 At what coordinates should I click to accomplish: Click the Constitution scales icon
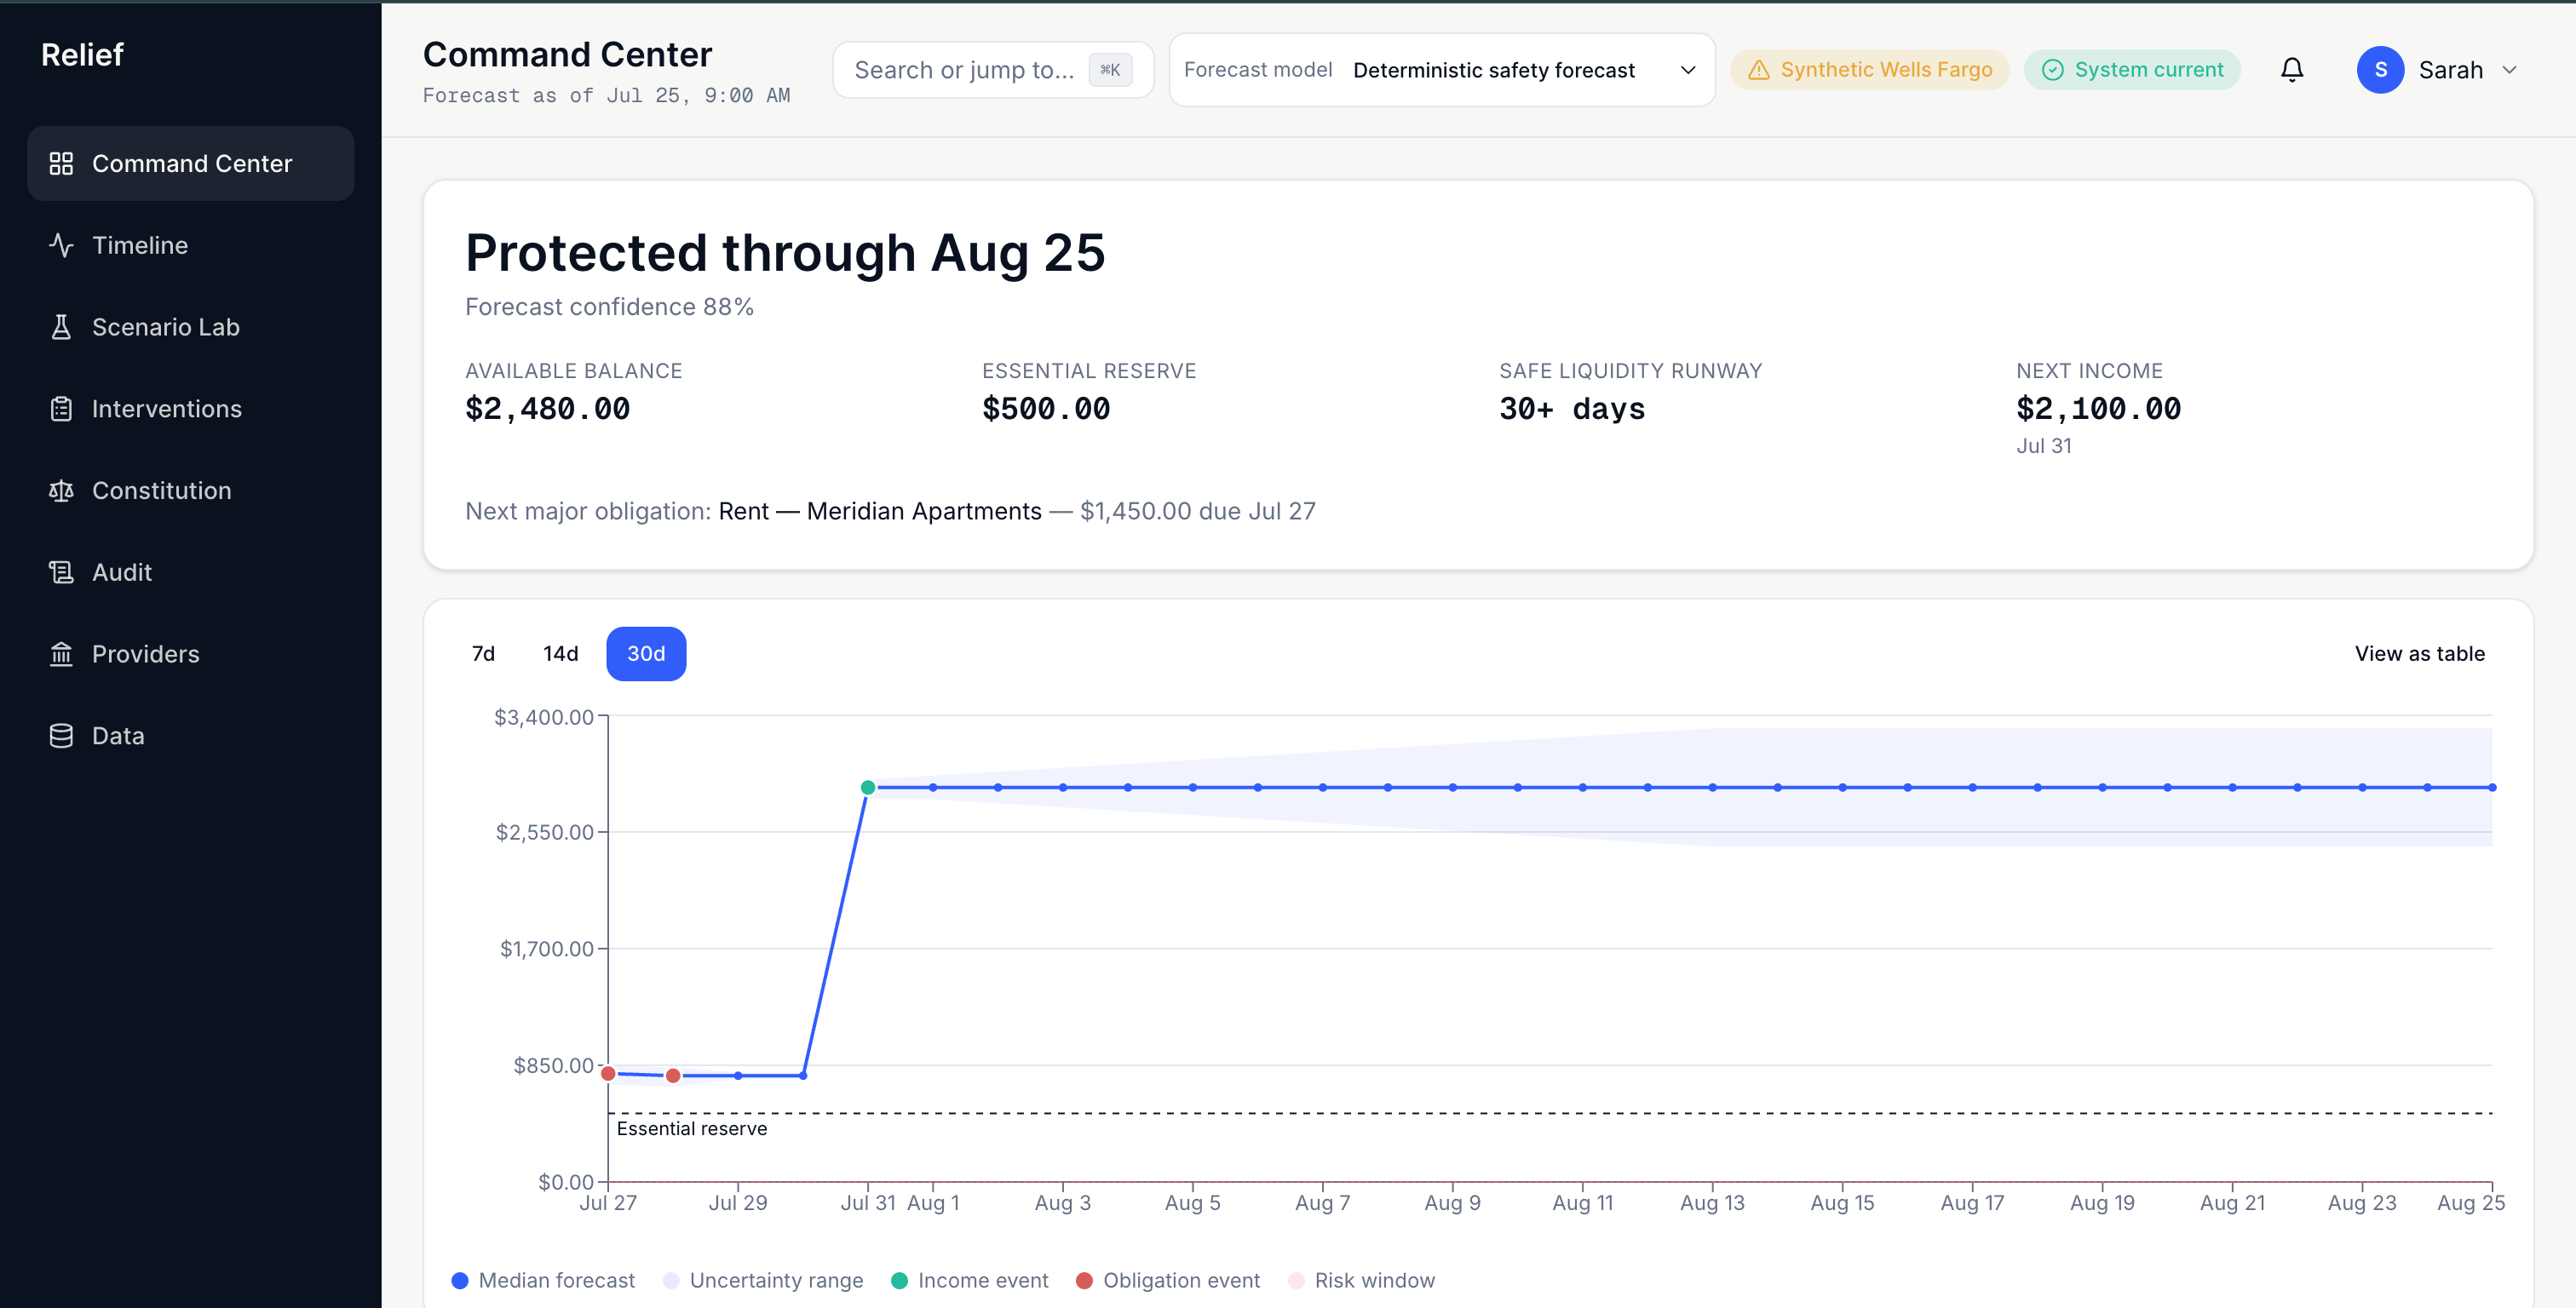61,491
